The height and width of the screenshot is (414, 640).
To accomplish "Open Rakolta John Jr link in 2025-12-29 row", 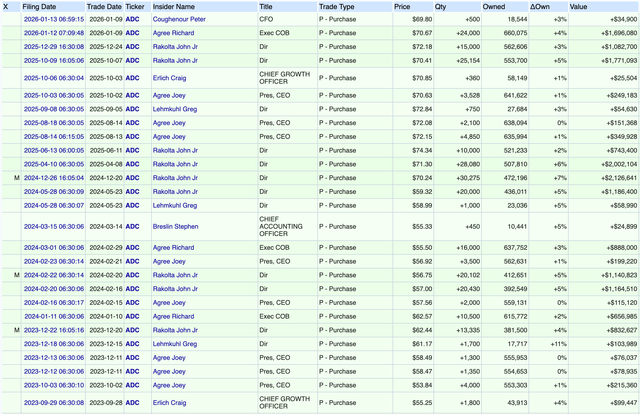I will (175, 47).
